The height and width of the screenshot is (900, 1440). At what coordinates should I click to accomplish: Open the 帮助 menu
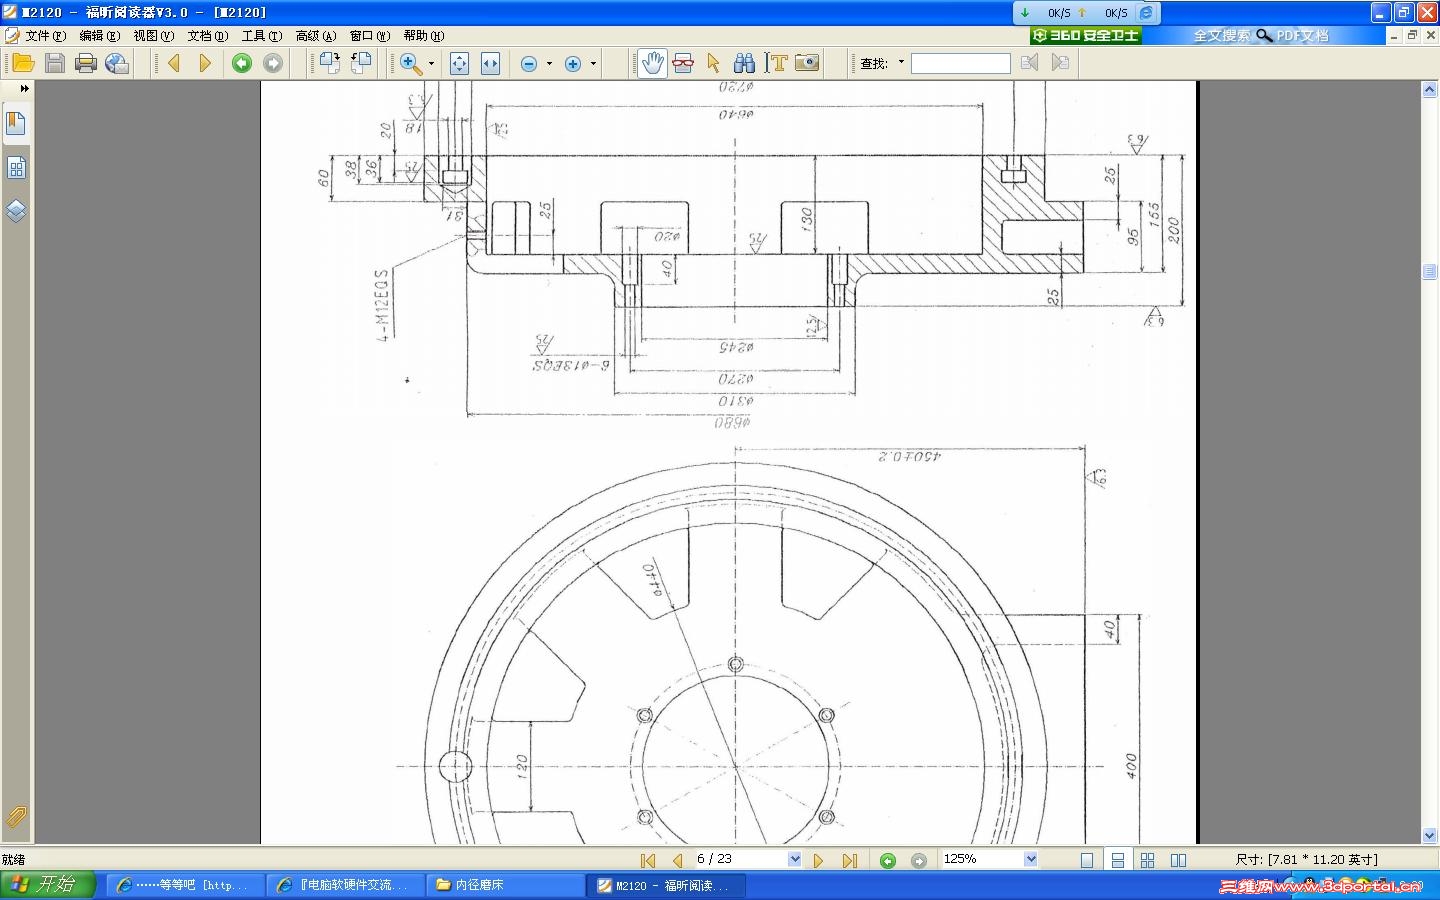423,35
